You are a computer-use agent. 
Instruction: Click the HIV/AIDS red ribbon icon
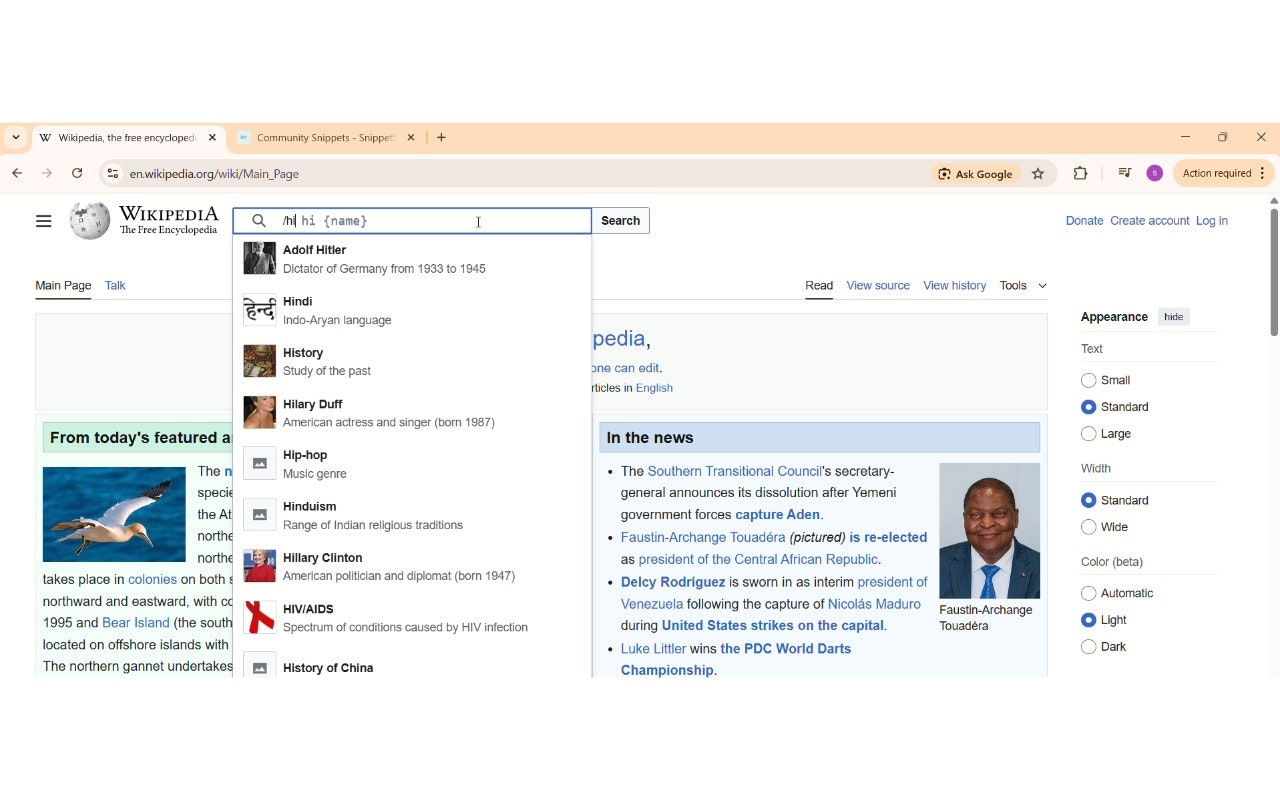pos(260,617)
